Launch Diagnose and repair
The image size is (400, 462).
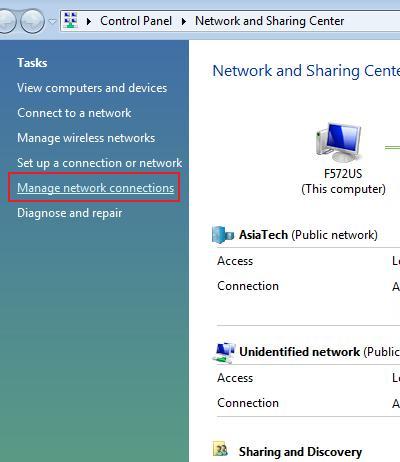(x=70, y=213)
